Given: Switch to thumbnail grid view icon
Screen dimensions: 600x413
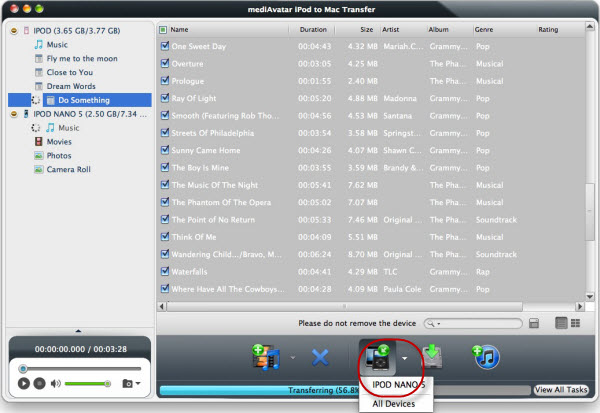Looking at the screenshot, I should click(576, 323).
